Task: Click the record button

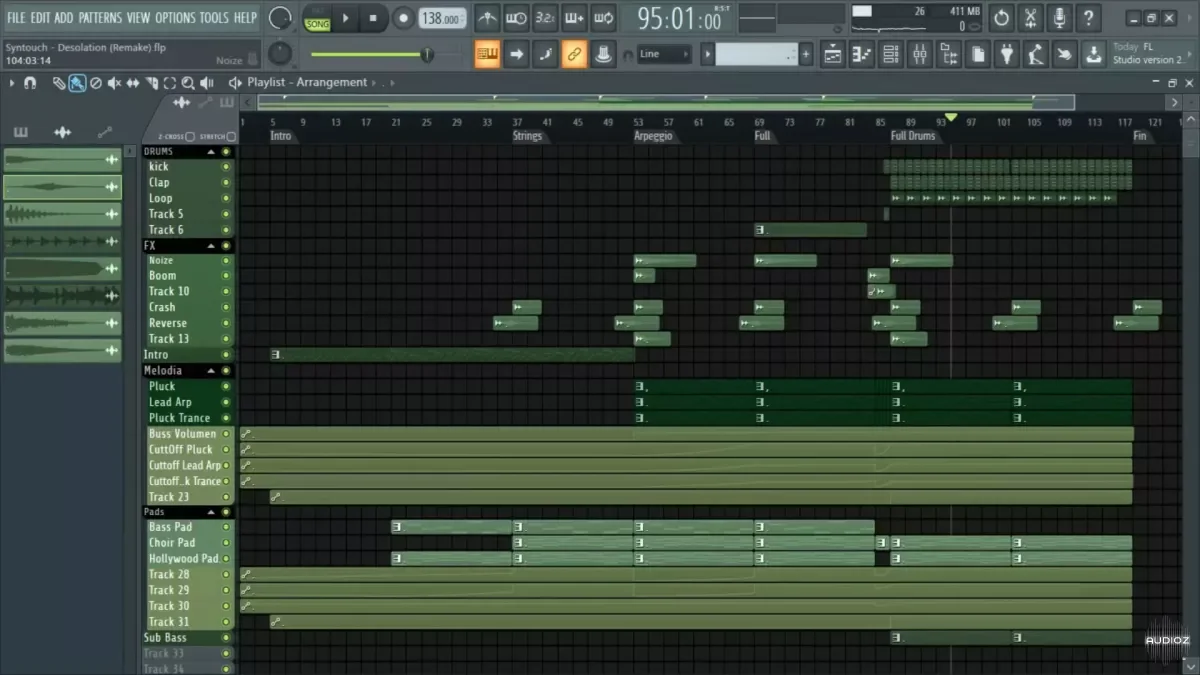Action: click(x=403, y=18)
